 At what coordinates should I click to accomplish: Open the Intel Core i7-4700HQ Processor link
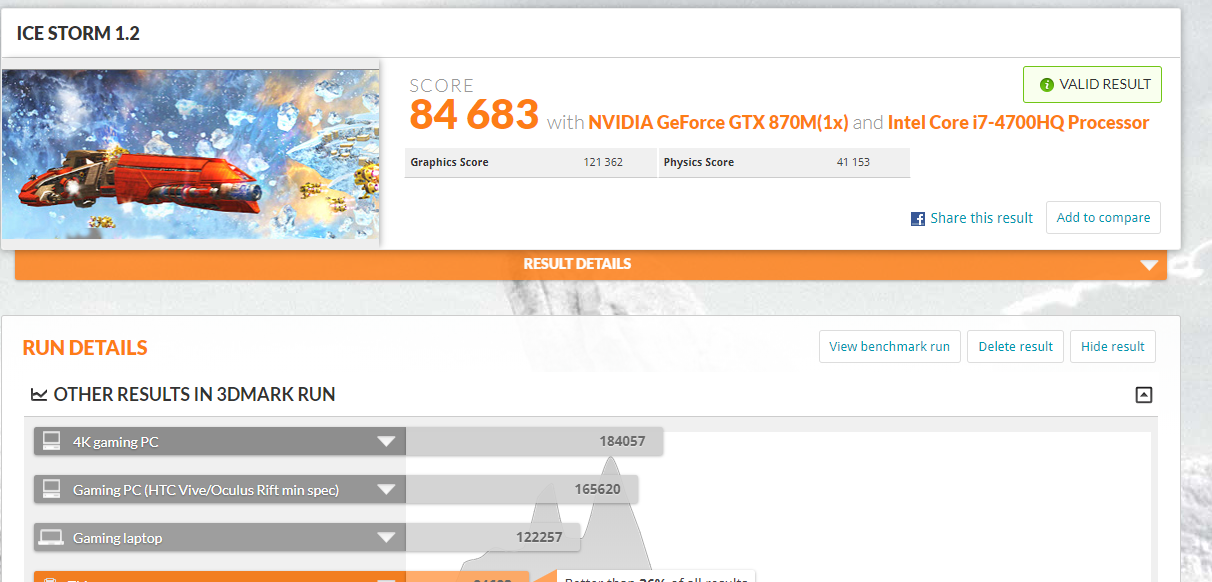[x=1018, y=123]
